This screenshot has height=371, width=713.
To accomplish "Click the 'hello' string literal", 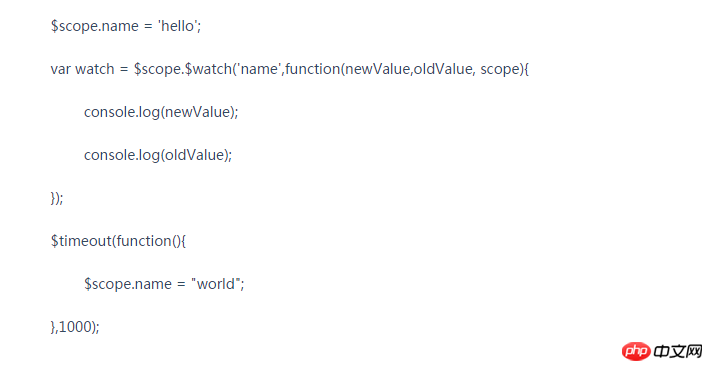I will [x=177, y=26].
